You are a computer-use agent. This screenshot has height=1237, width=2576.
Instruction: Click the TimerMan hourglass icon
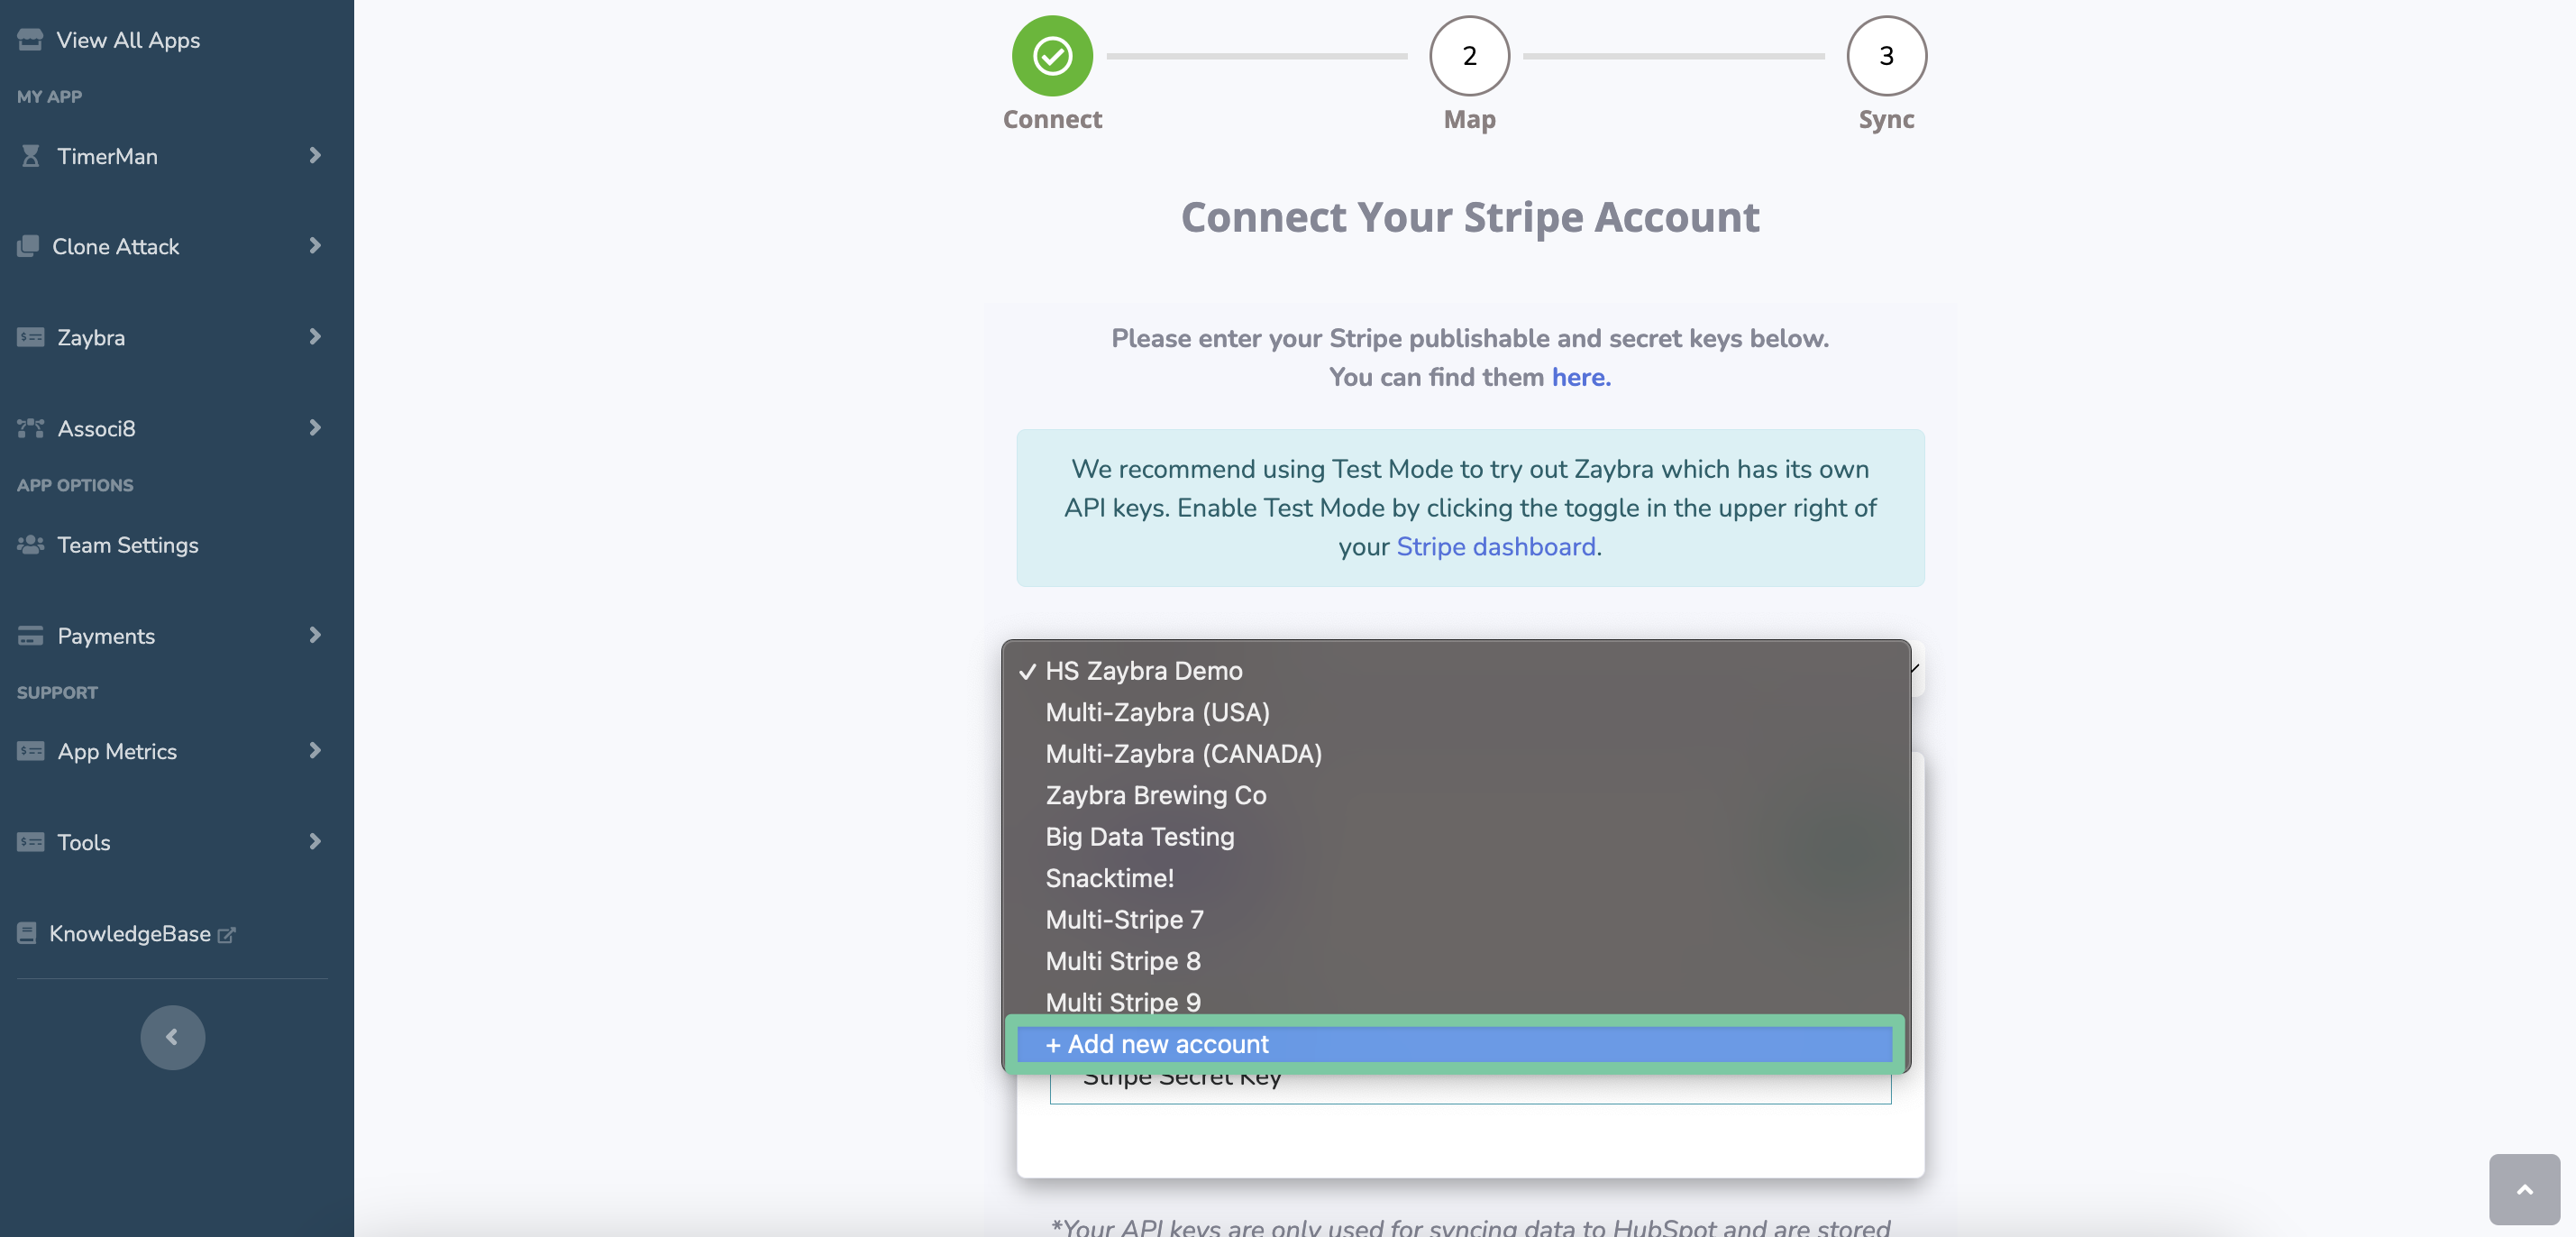click(x=30, y=156)
